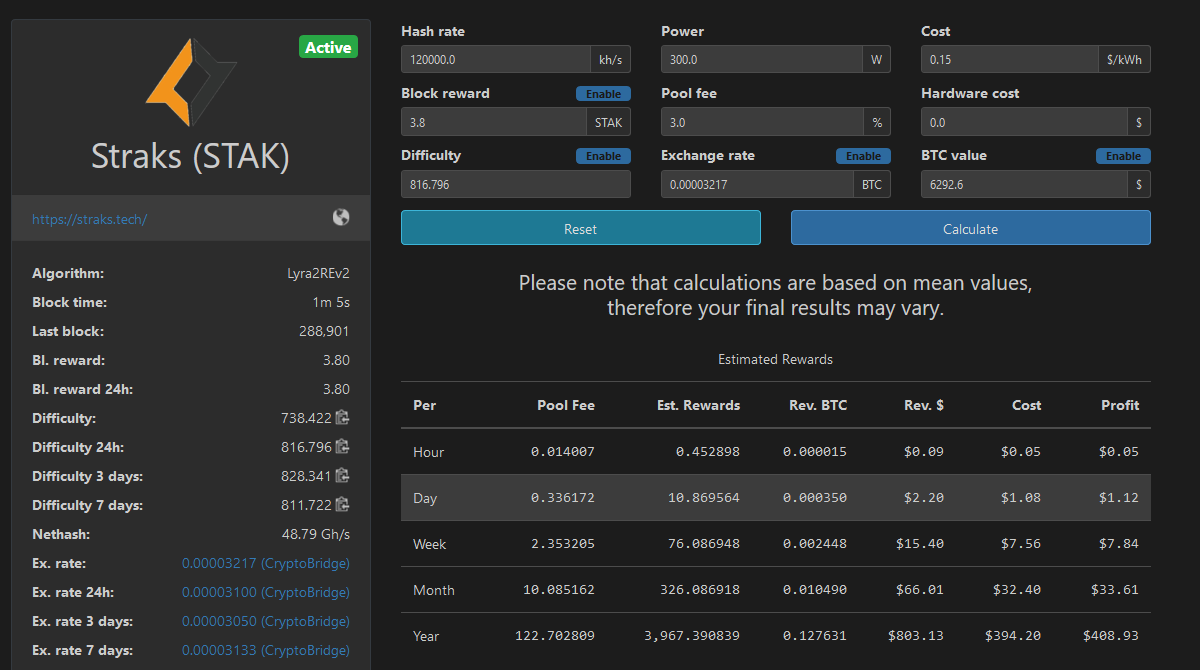Toggle the Block reward Enable switch
The height and width of the screenshot is (670, 1200).
[x=603, y=94]
